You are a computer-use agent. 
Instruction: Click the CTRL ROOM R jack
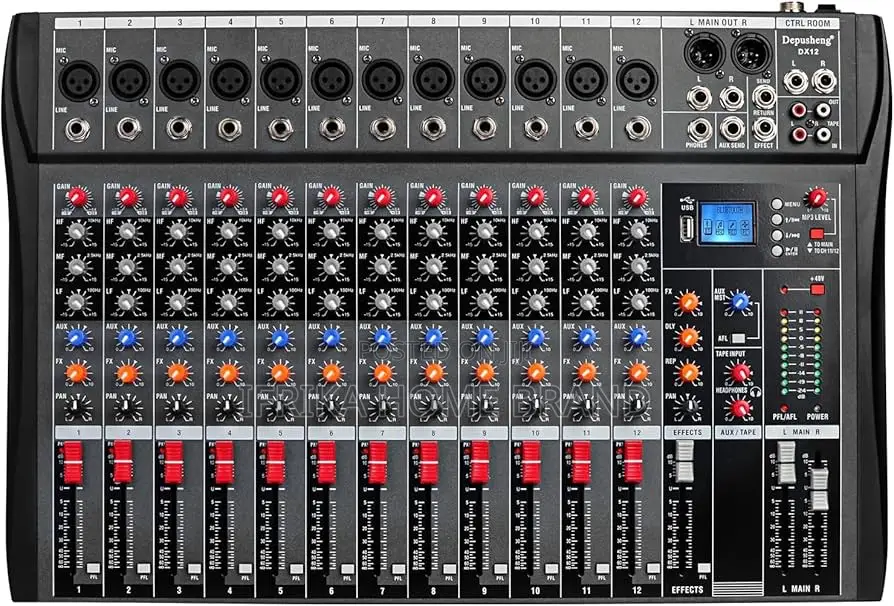click(824, 81)
